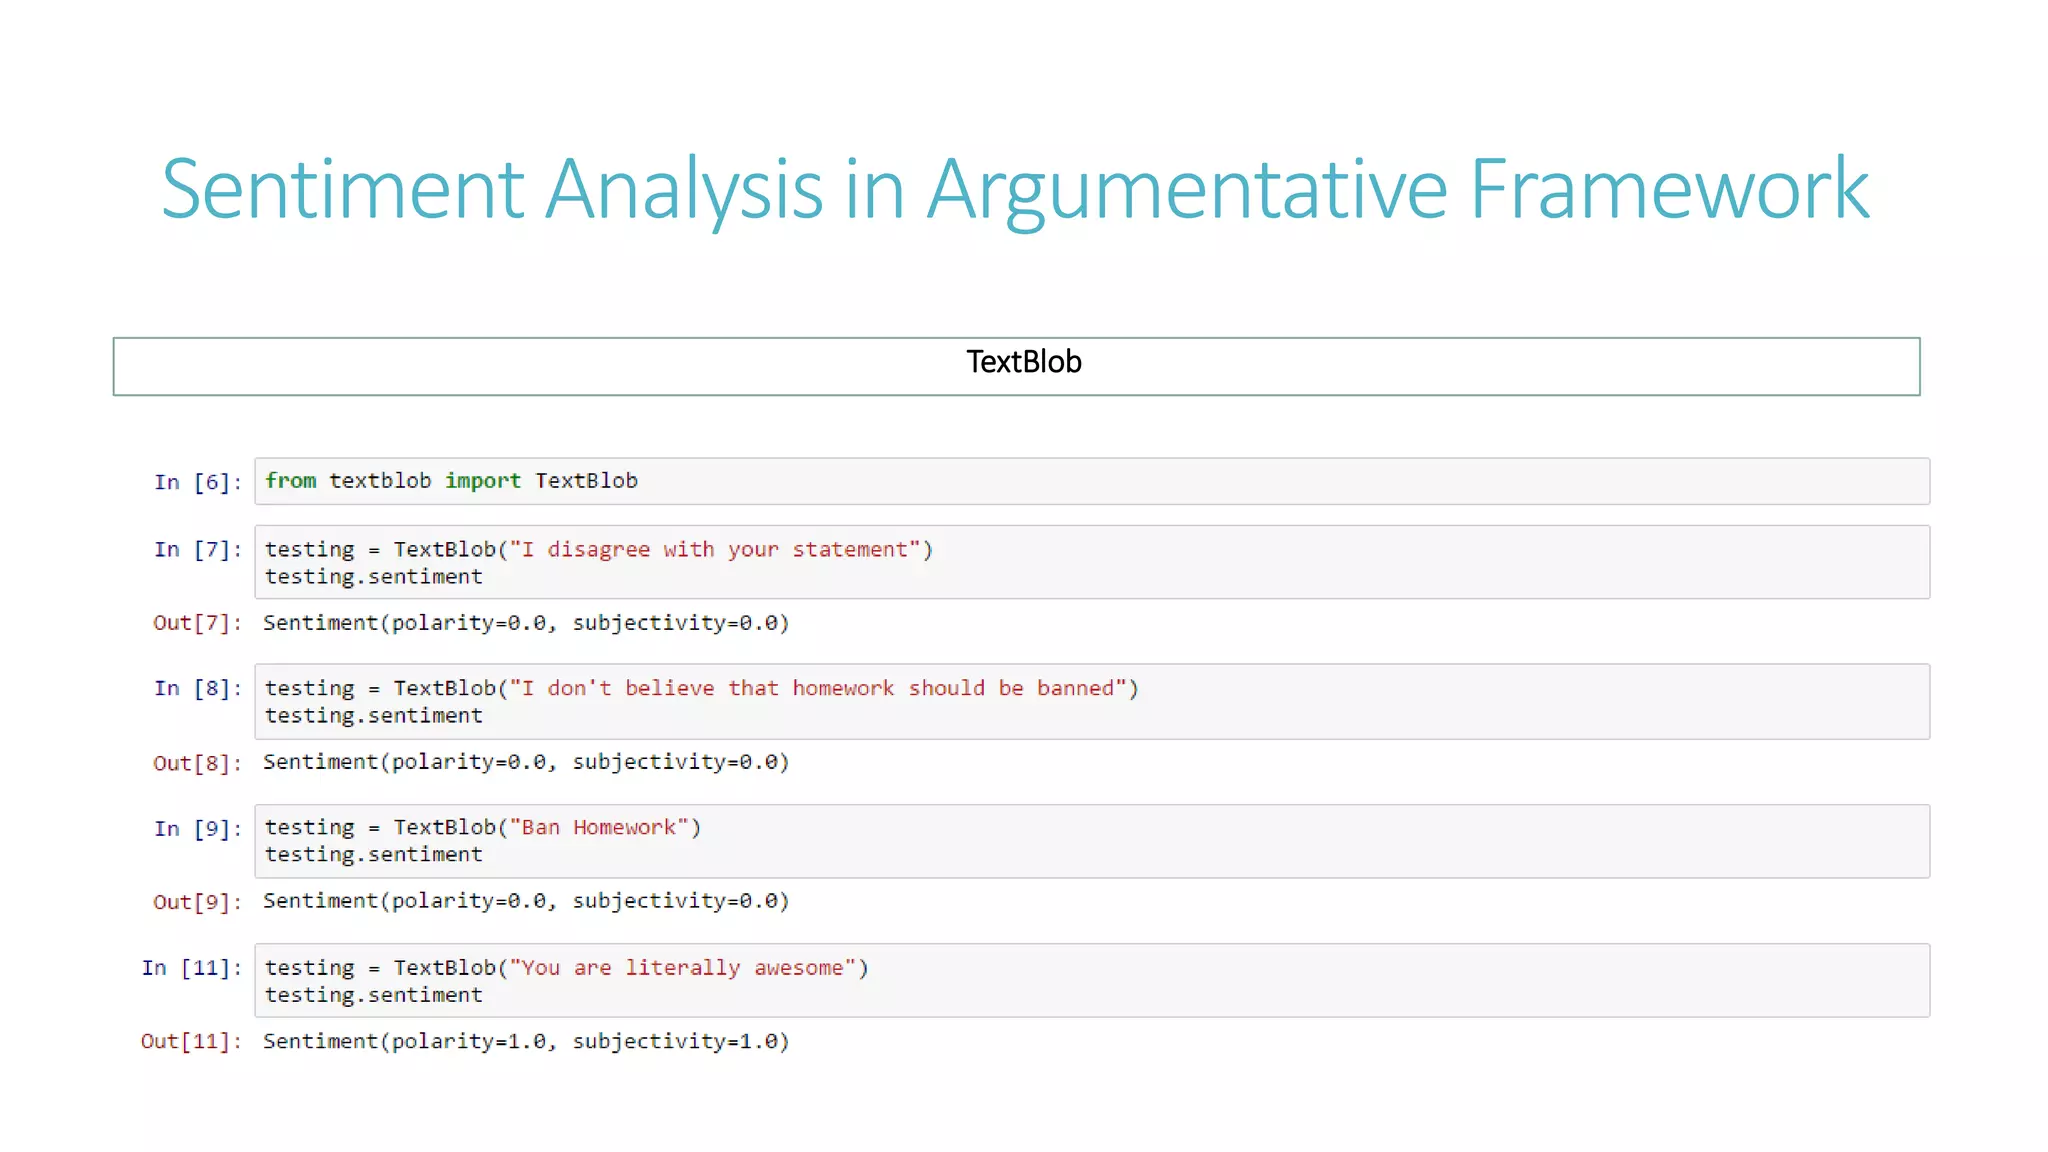Screen dimensions: 2048x1152
Task: Focus the textblob import code cell
Action: [x=1091, y=481]
